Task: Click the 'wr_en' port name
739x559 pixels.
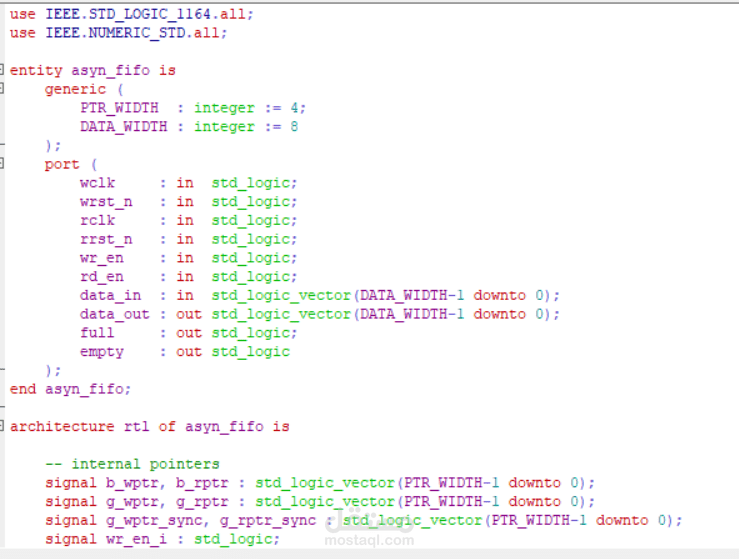Action: tap(102, 258)
